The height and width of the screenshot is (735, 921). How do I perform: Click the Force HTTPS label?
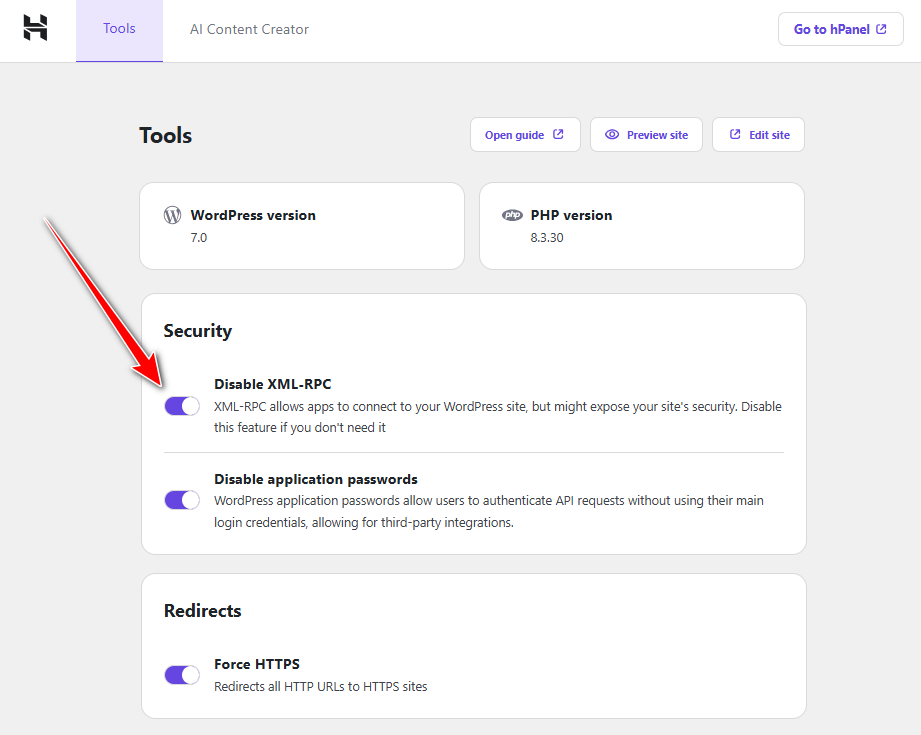pyautogui.click(x=257, y=664)
